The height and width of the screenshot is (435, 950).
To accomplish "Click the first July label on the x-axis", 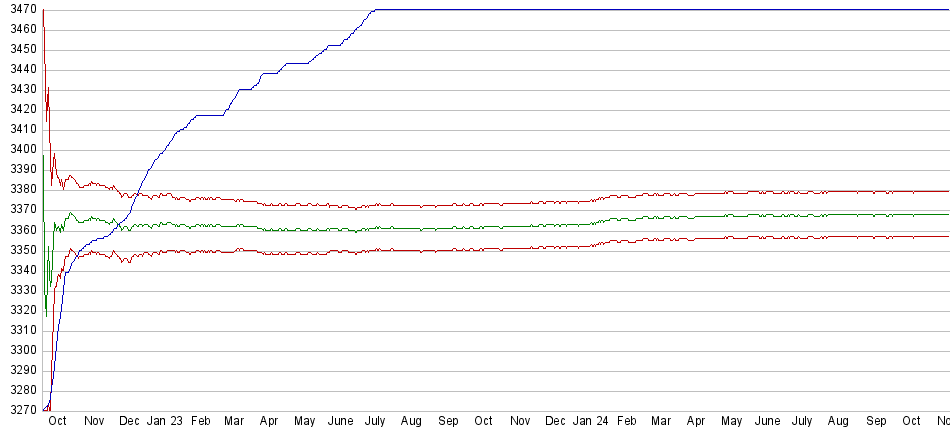I will (376, 422).
